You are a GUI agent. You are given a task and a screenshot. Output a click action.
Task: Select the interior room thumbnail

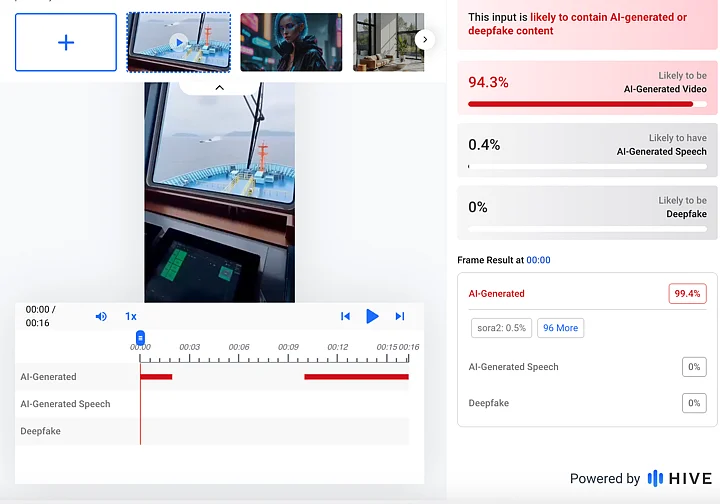coord(388,42)
